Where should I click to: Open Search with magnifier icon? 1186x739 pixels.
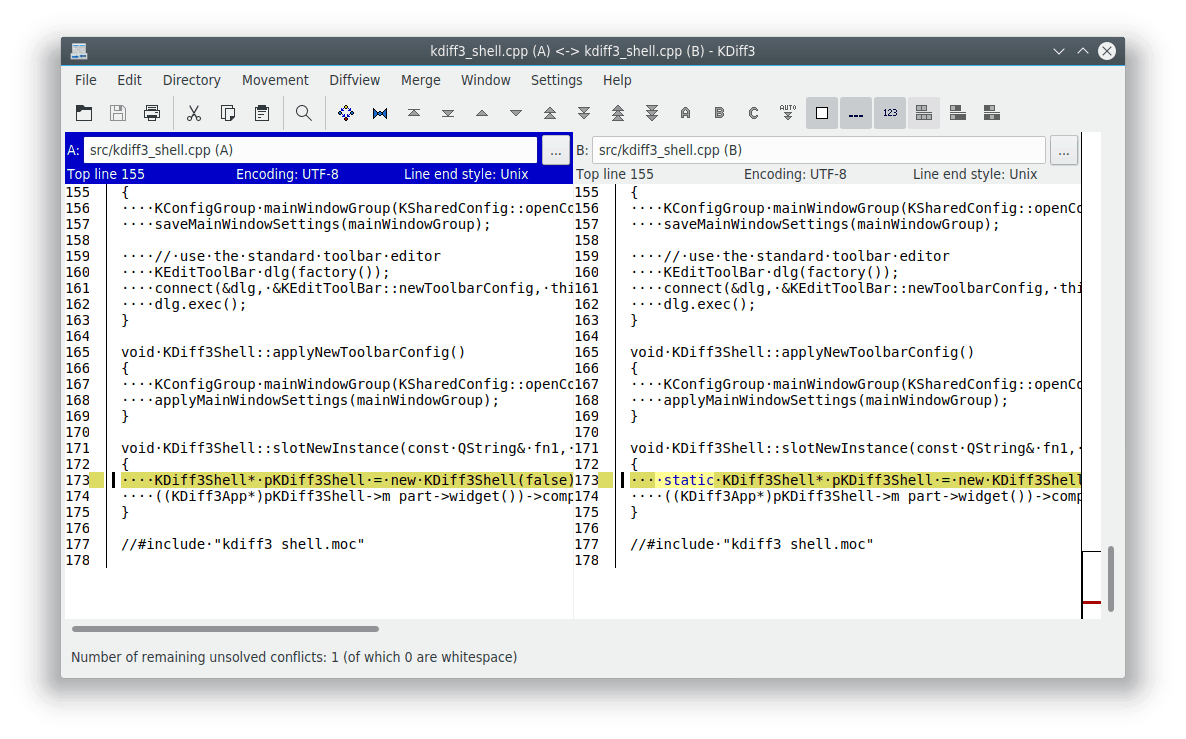(304, 113)
